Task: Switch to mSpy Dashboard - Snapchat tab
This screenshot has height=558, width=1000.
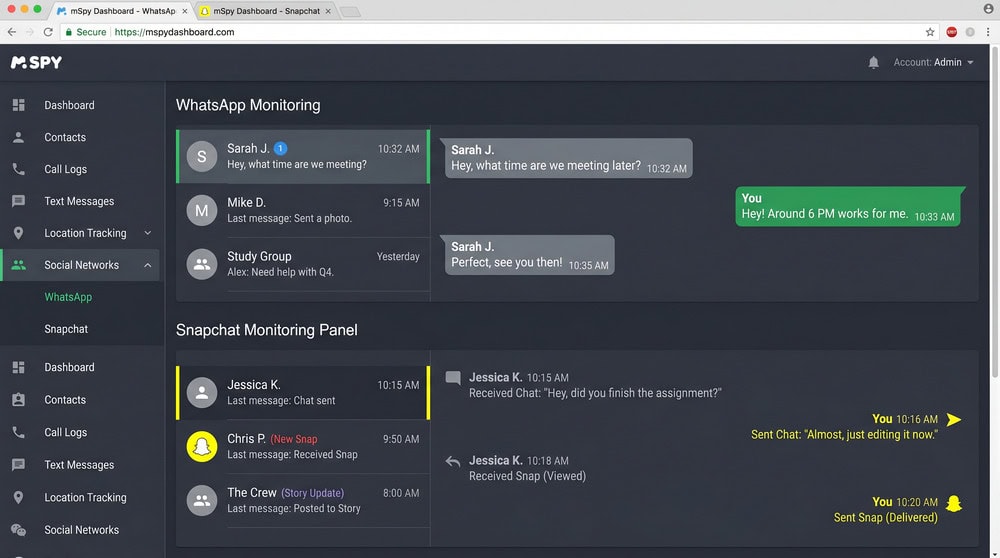Action: (x=265, y=11)
